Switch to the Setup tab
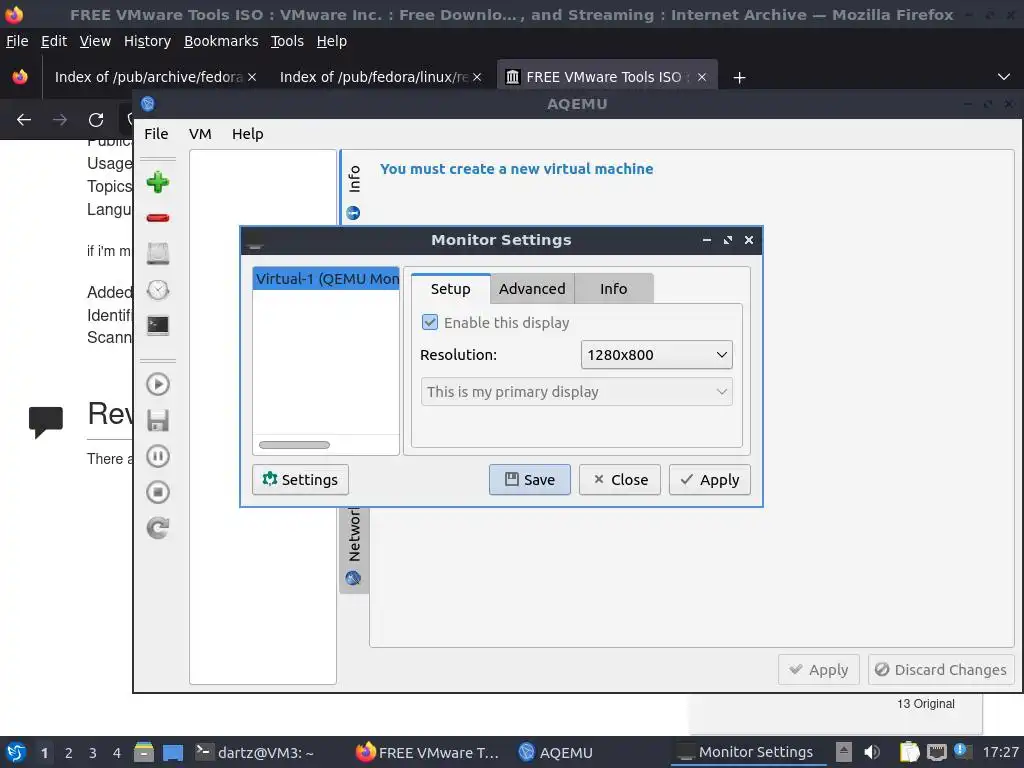The height and width of the screenshot is (768, 1024). click(451, 289)
